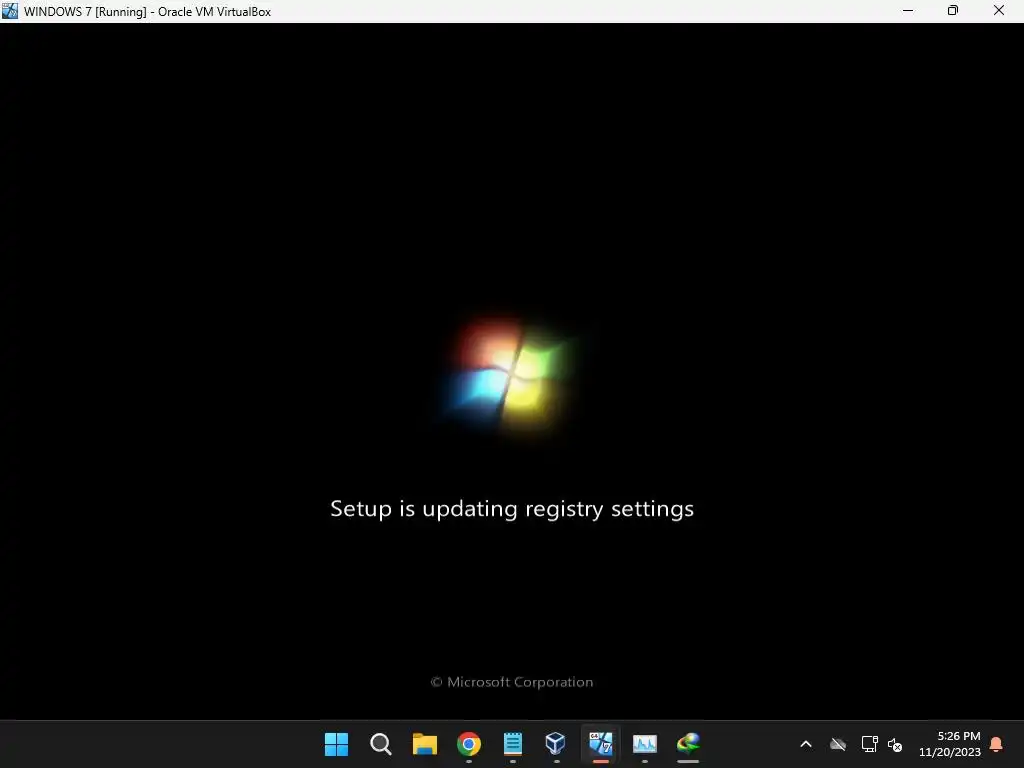Click the '© Microsoft Corporation' text
The width and height of the screenshot is (1024, 768).
(x=512, y=682)
